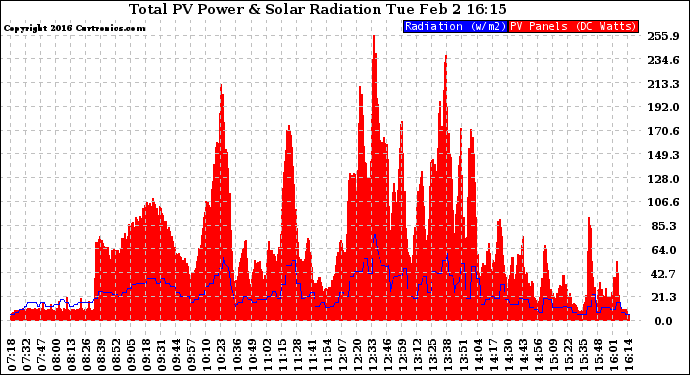Screen dimensions: 690x375
Task: Click the 16:01 time label
Action: 613,355
